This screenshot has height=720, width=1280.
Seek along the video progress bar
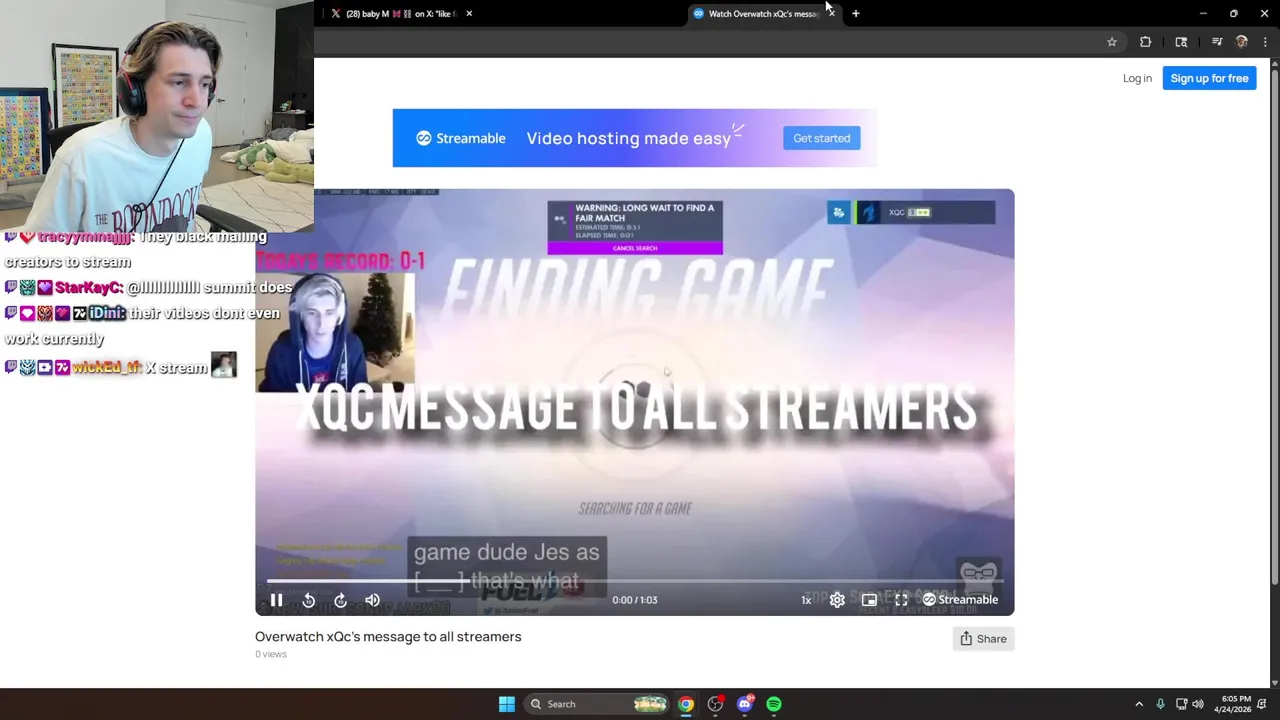(x=634, y=581)
